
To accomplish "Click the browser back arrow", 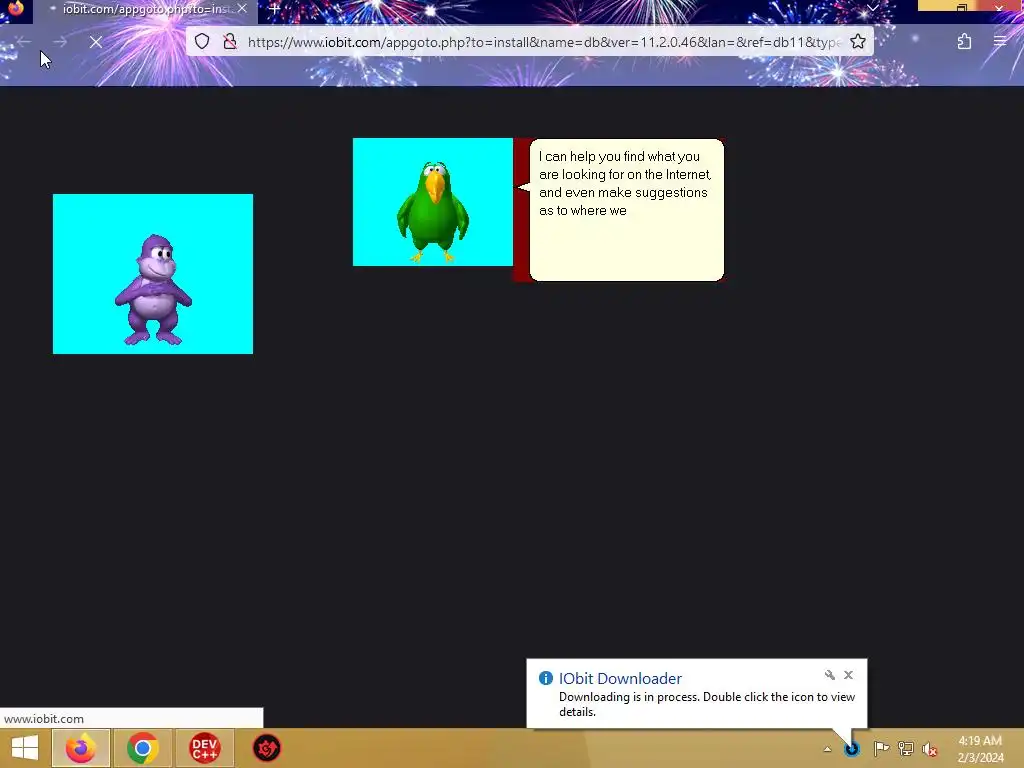I will (x=24, y=42).
